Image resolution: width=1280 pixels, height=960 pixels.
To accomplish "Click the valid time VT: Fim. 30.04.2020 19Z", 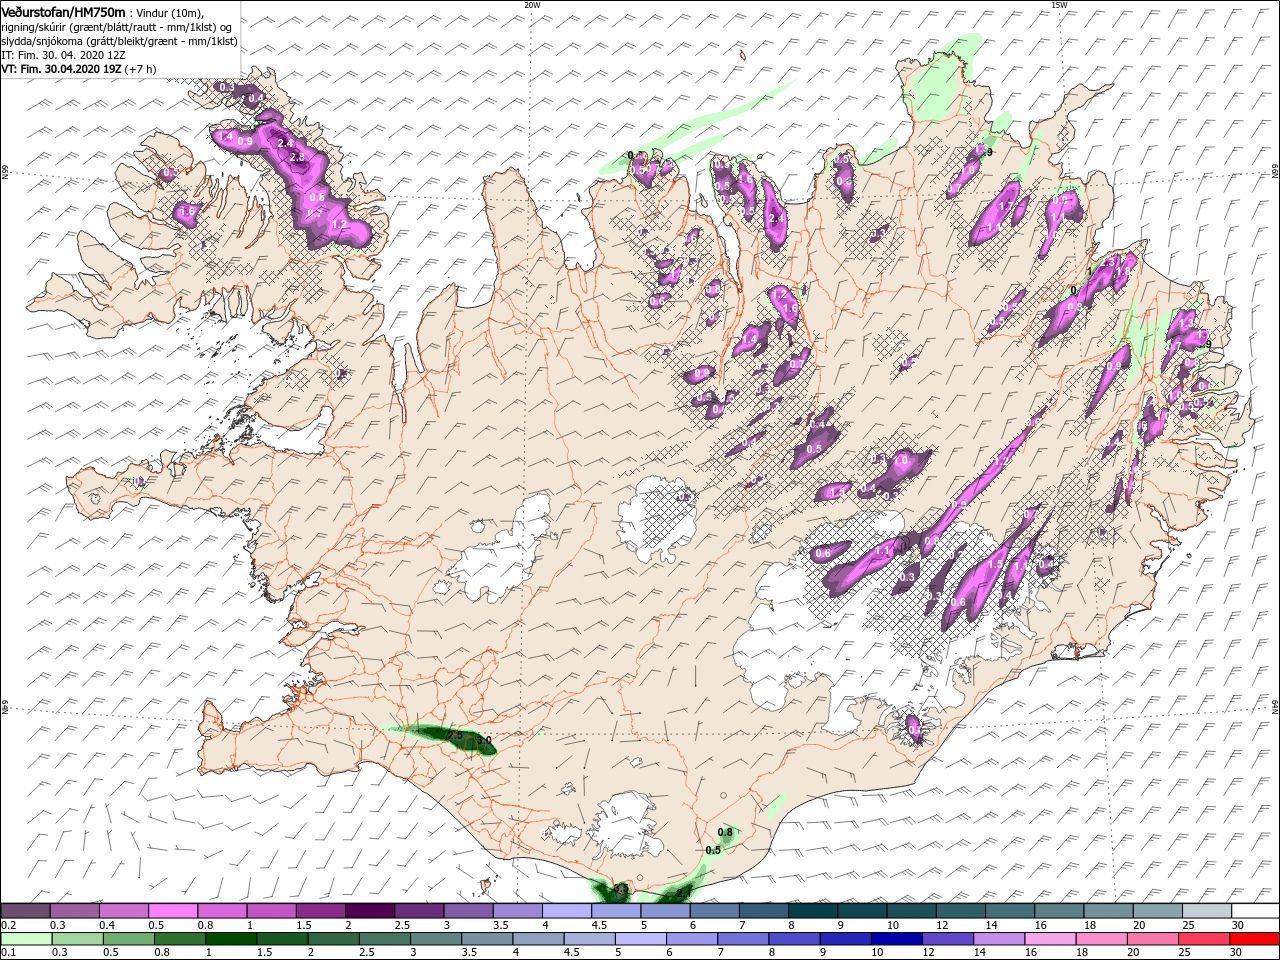I will coord(62,69).
